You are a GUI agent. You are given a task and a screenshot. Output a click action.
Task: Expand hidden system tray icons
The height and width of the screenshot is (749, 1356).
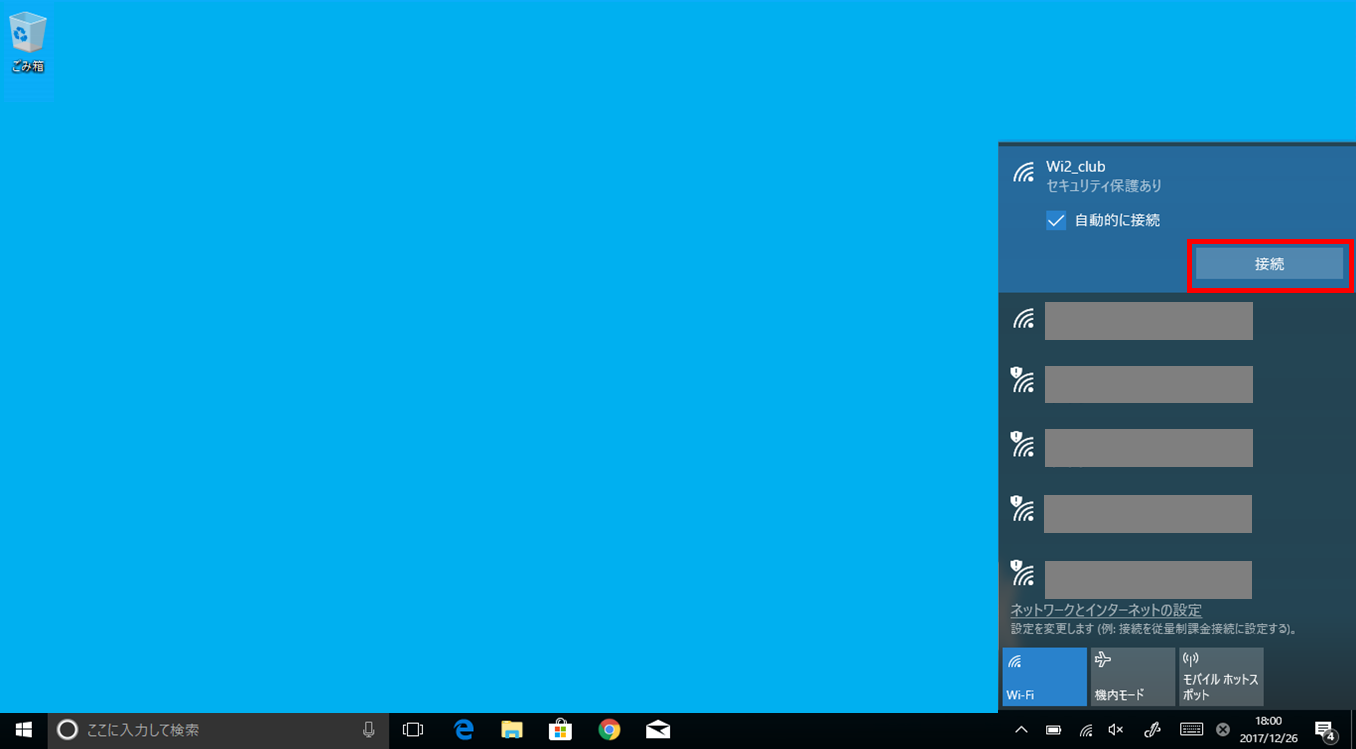[x=1021, y=730]
